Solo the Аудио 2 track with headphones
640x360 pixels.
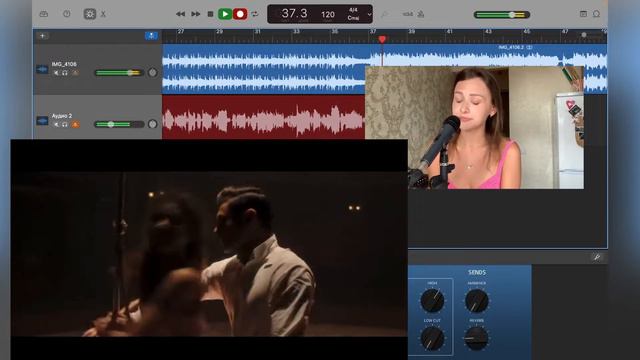tap(65, 124)
